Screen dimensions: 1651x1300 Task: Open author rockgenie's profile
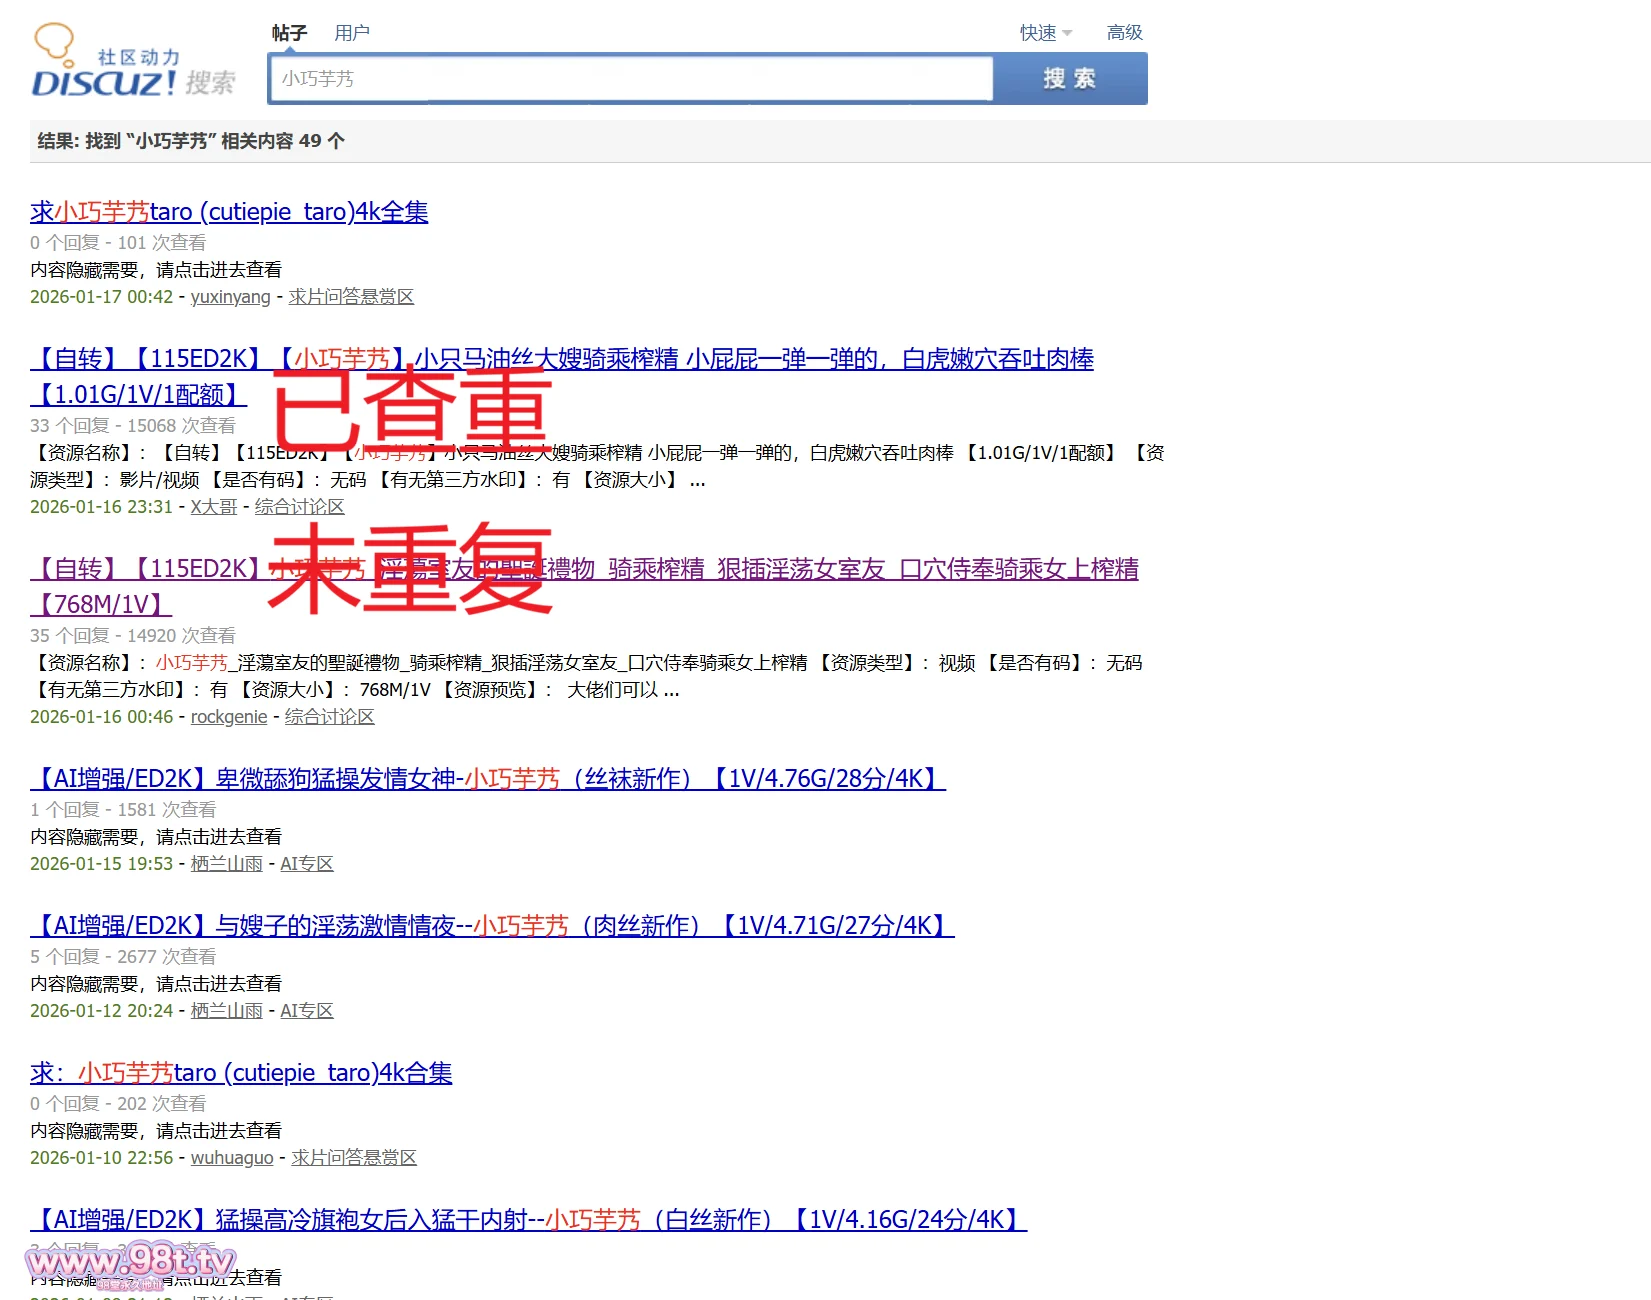coord(229,717)
